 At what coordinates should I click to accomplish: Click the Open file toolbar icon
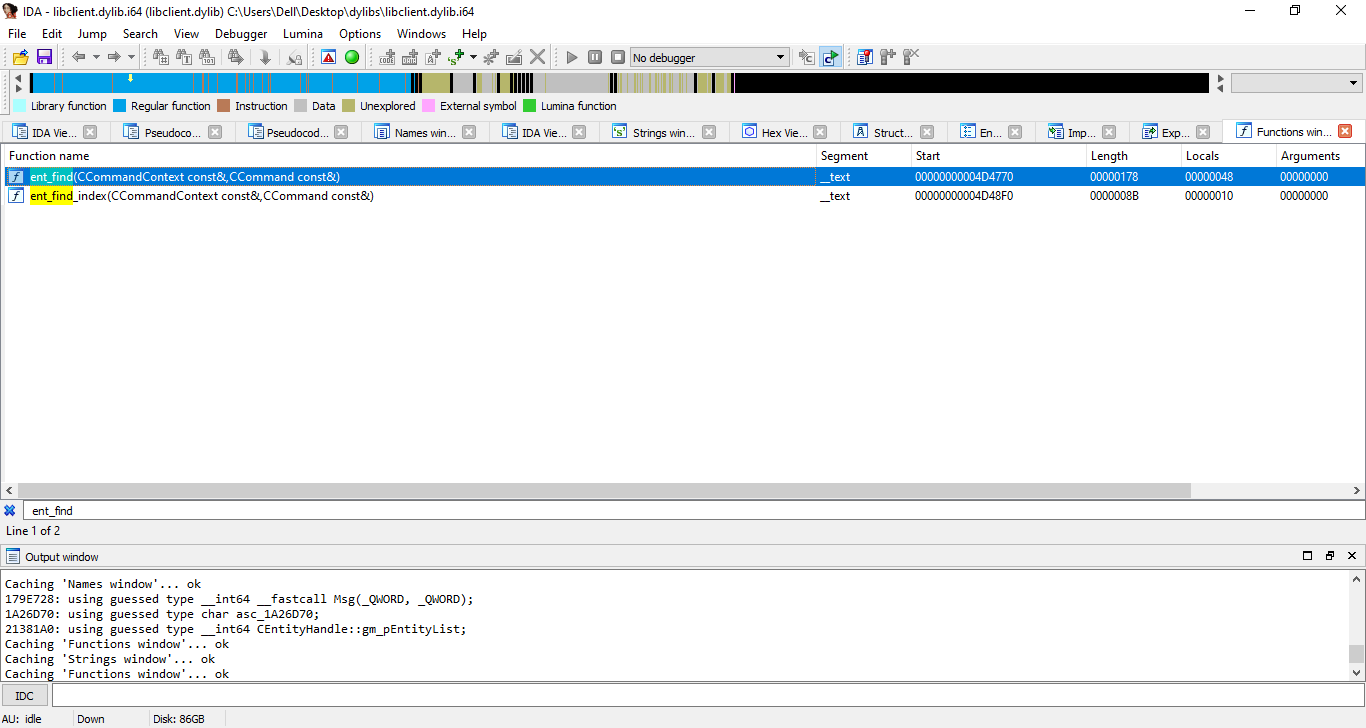coord(20,57)
